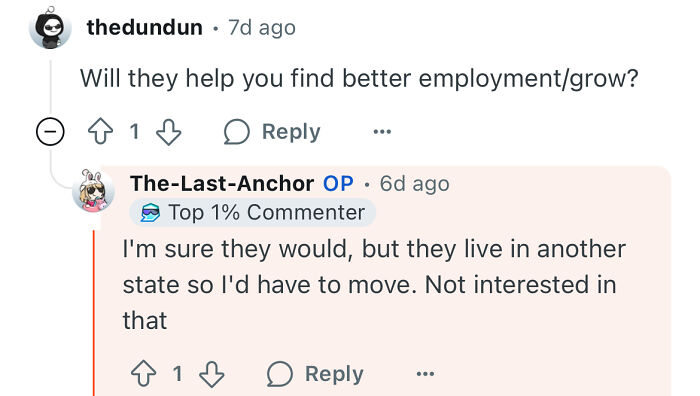Click the red thread line beside reply

94,313
